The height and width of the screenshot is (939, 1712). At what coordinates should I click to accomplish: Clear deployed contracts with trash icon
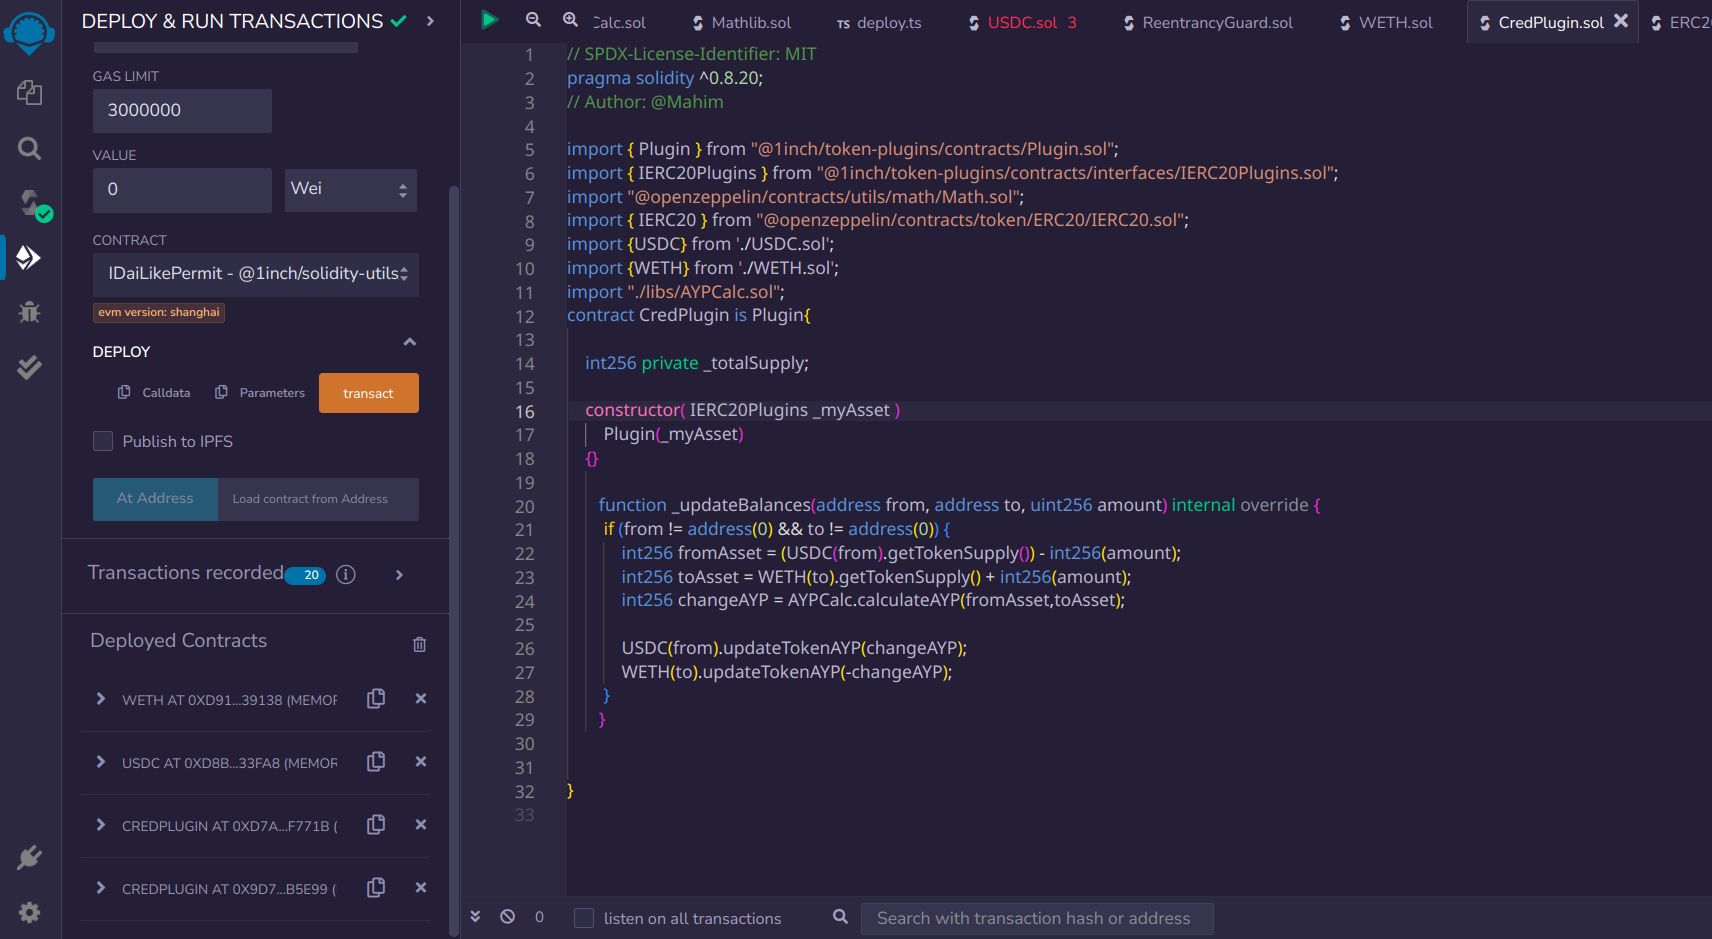coord(420,644)
